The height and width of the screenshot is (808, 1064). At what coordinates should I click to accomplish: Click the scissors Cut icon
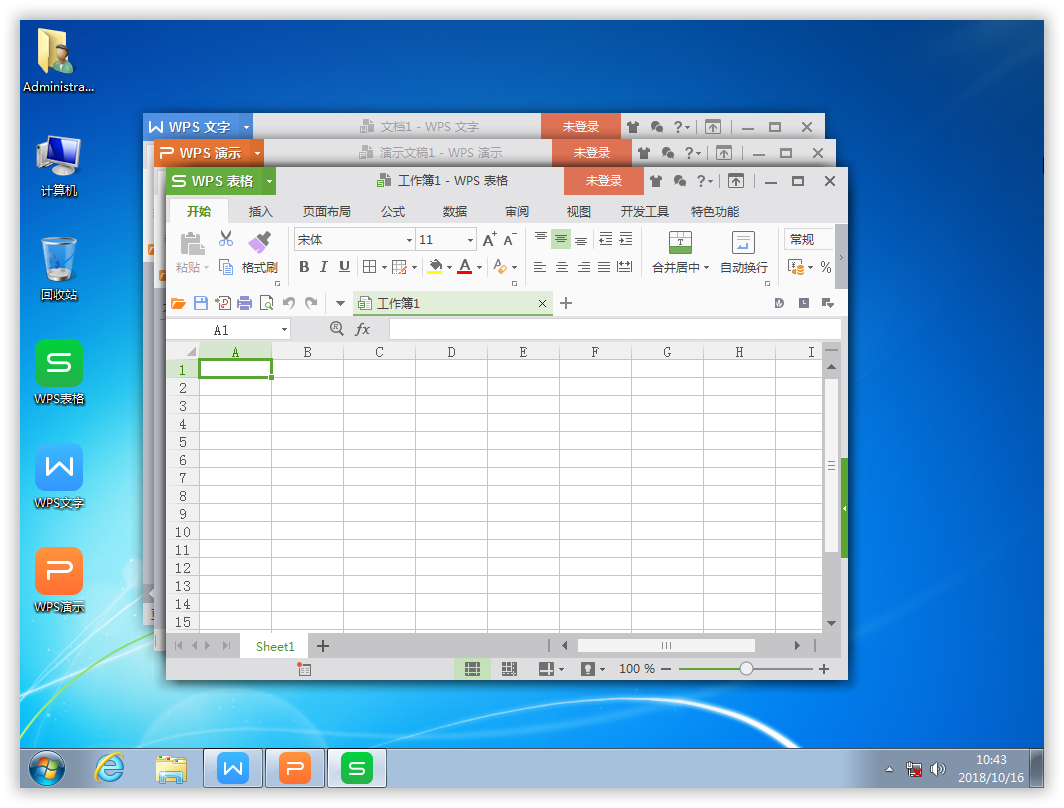click(226, 239)
